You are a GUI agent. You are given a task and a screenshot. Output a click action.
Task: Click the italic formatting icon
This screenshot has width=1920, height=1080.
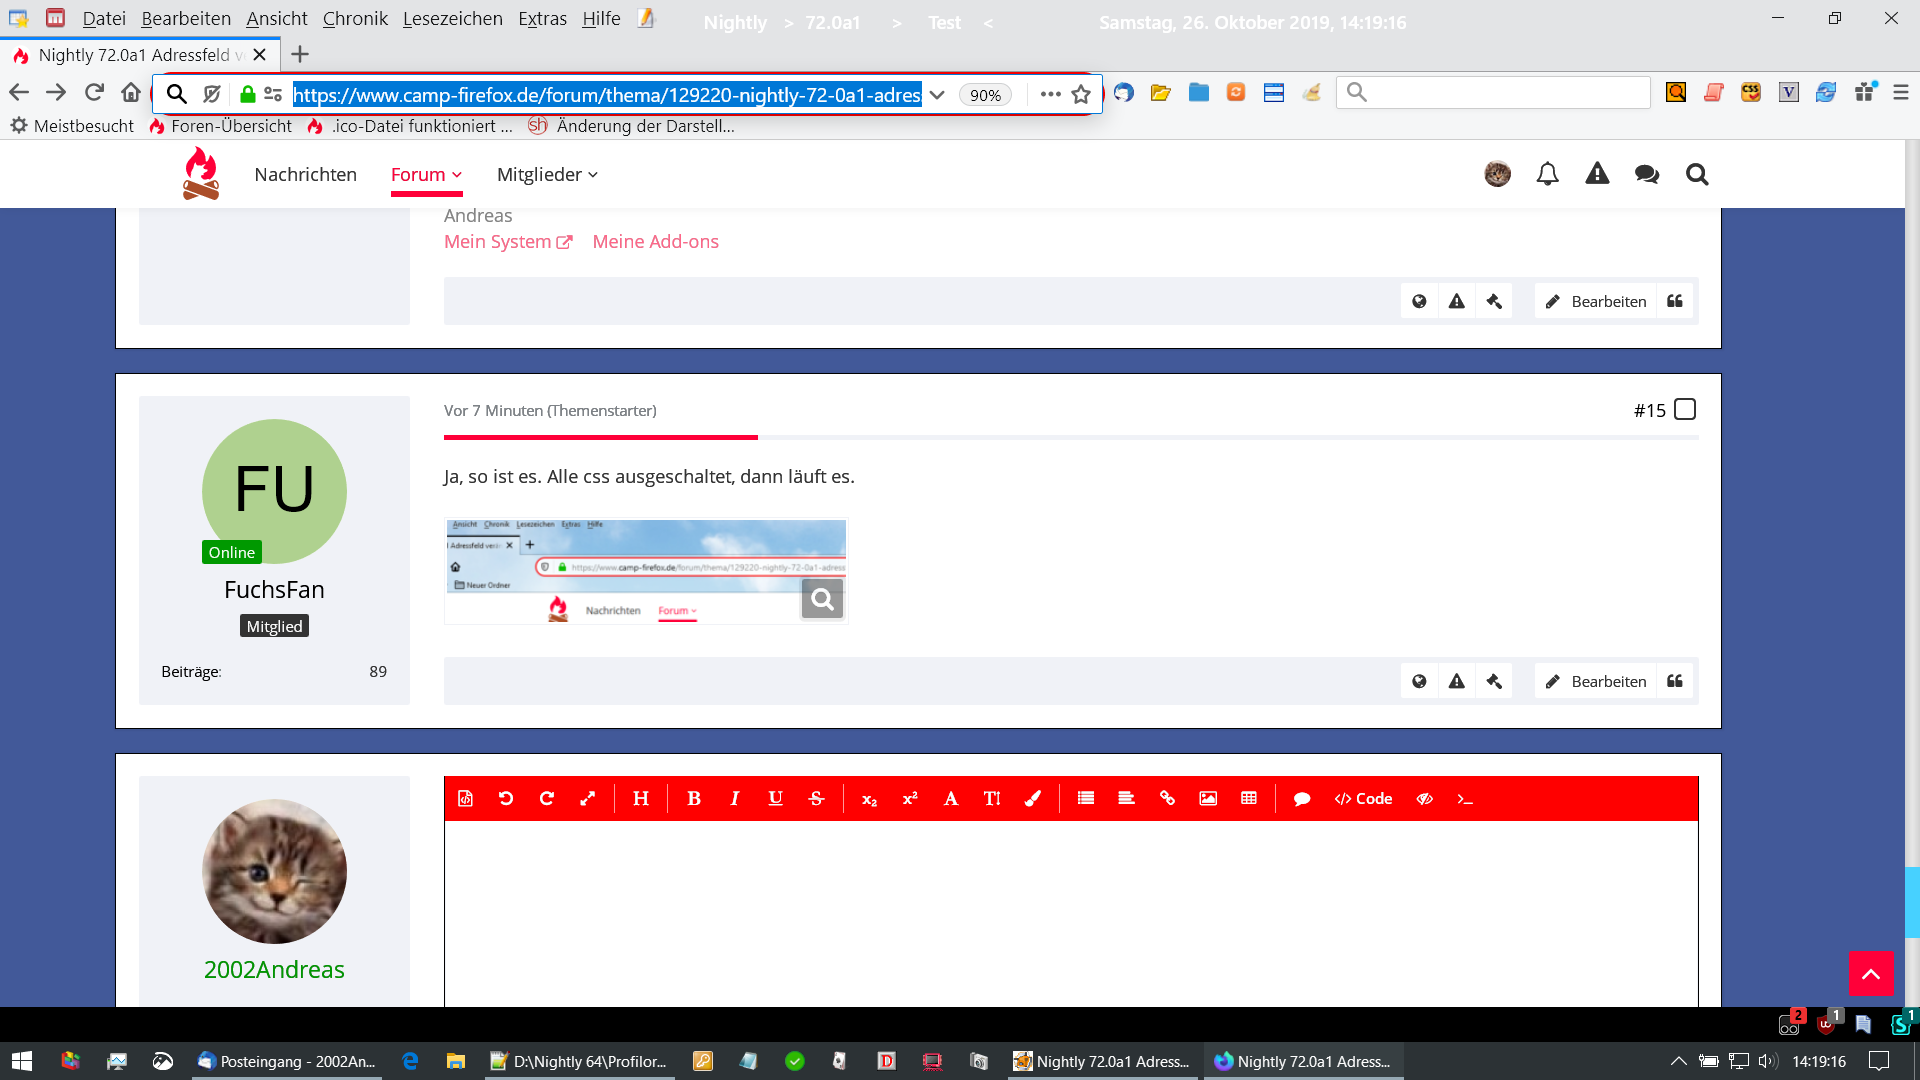pos(734,798)
